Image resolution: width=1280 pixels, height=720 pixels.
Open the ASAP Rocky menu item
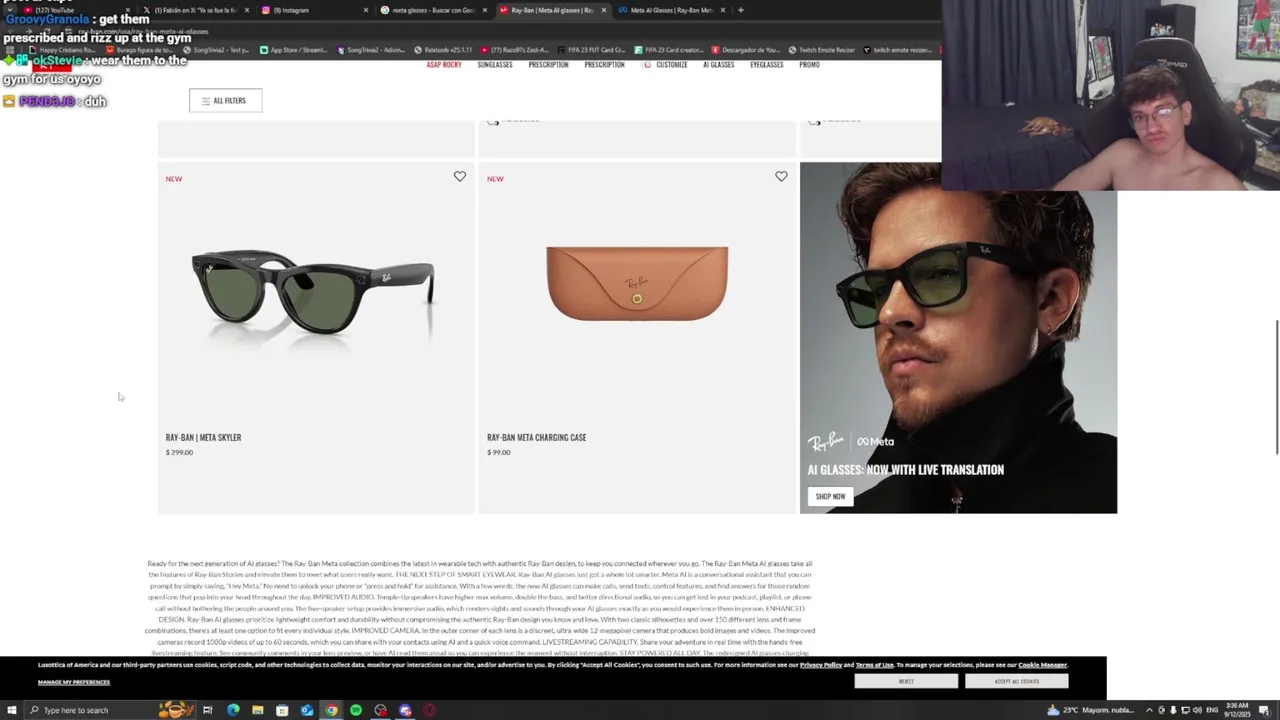(x=444, y=64)
